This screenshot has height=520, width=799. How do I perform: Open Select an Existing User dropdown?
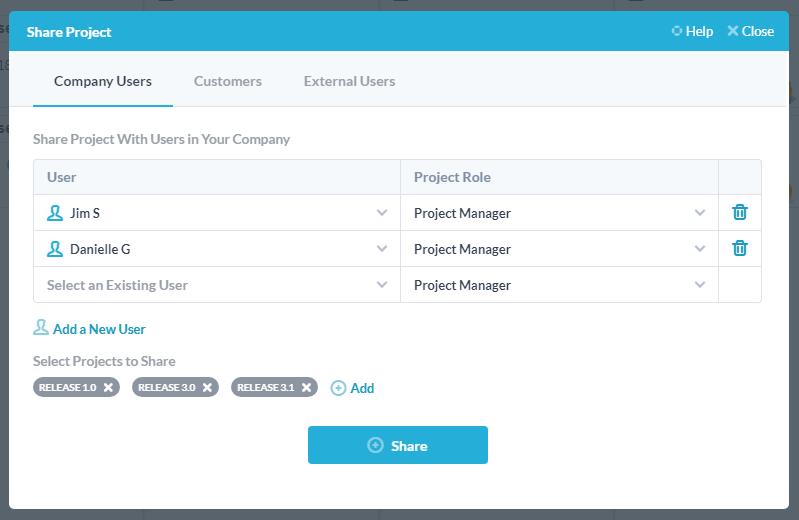click(x=217, y=285)
